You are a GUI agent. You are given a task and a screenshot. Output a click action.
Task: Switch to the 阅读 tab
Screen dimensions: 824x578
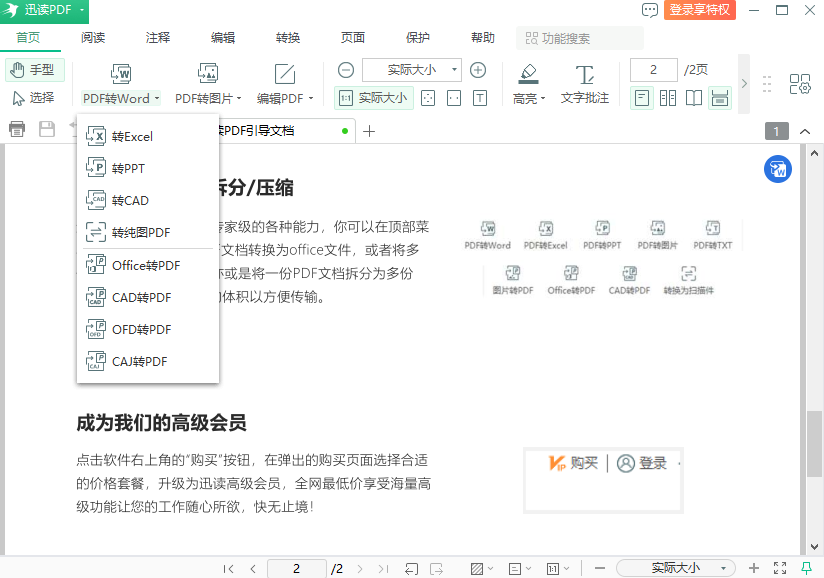[x=93, y=38]
